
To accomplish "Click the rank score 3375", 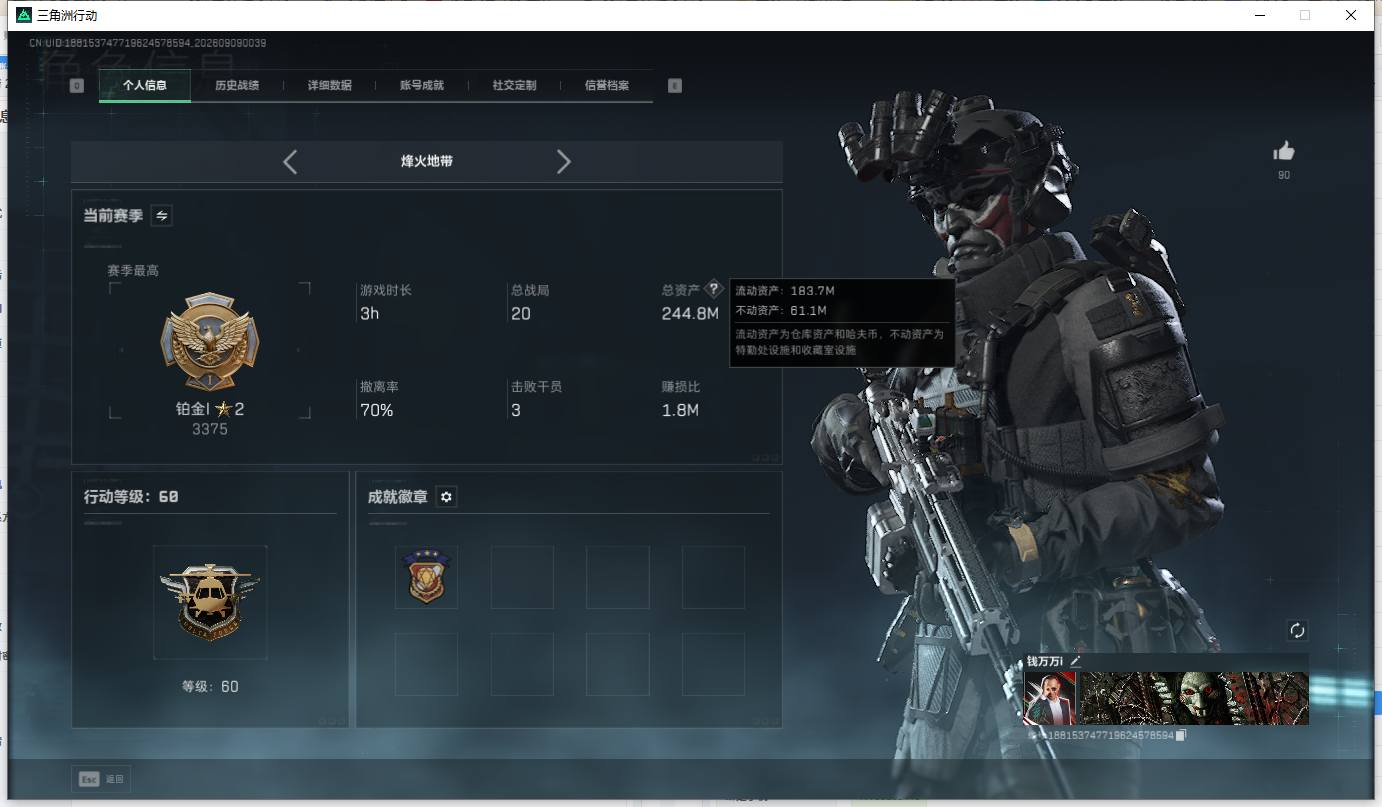I will pyautogui.click(x=210, y=429).
